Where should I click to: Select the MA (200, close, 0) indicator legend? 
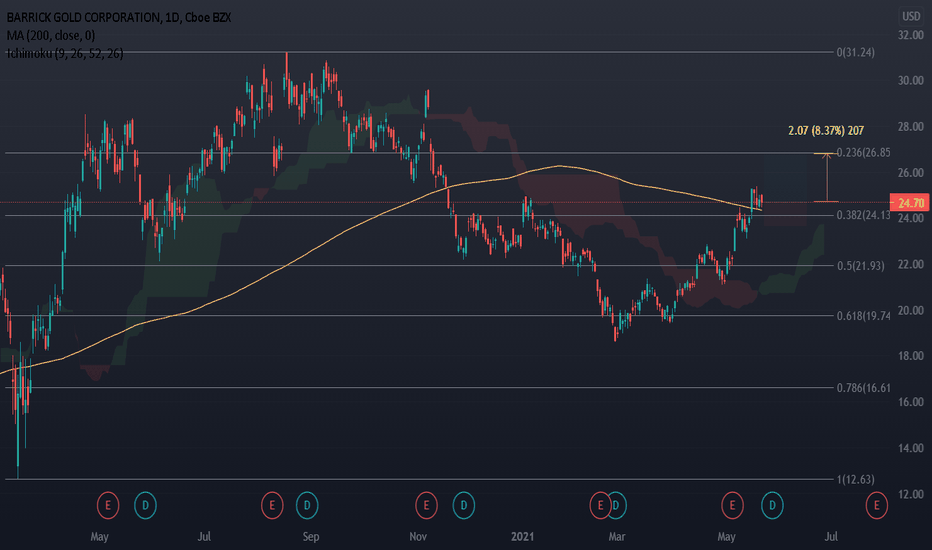[x=51, y=36]
